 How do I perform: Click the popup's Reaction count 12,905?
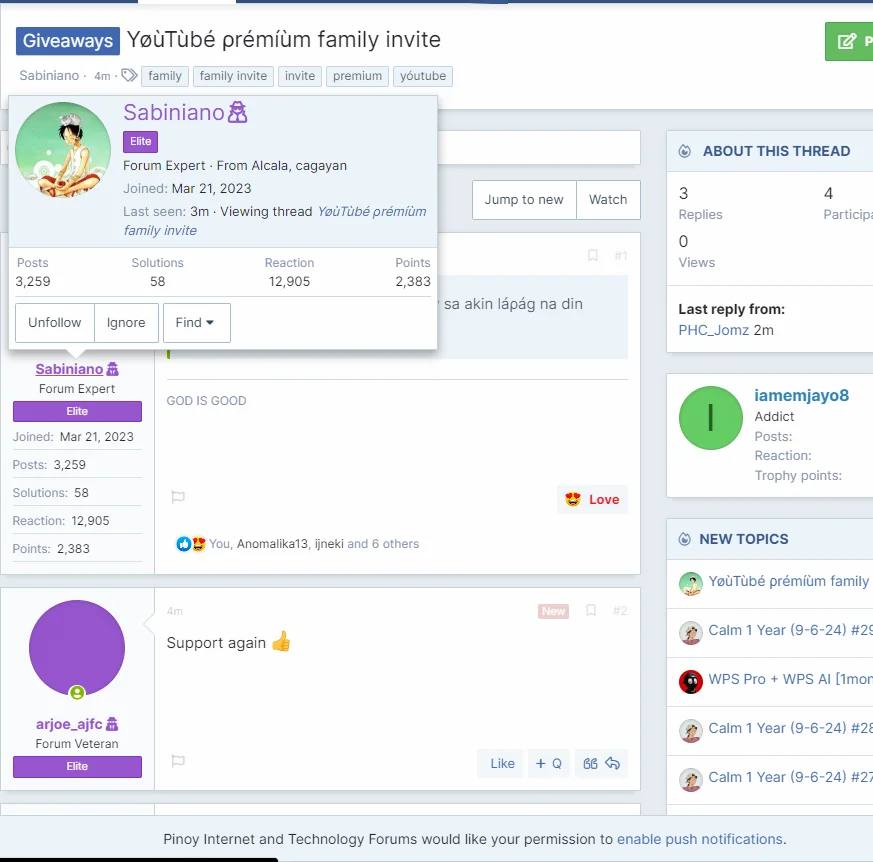click(x=289, y=282)
